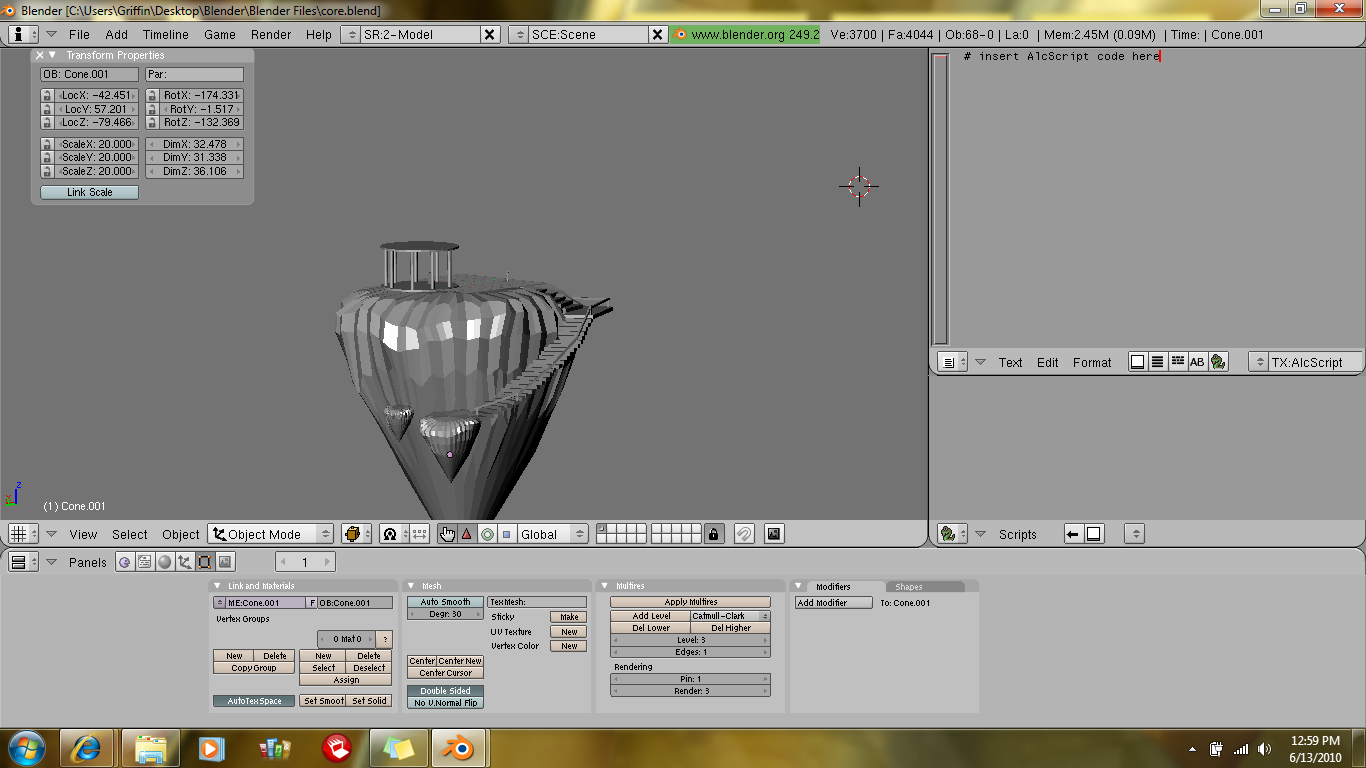The image size is (1366, 768).
Task: Toggle the Auto Smooth button
Action: point(445,602)
